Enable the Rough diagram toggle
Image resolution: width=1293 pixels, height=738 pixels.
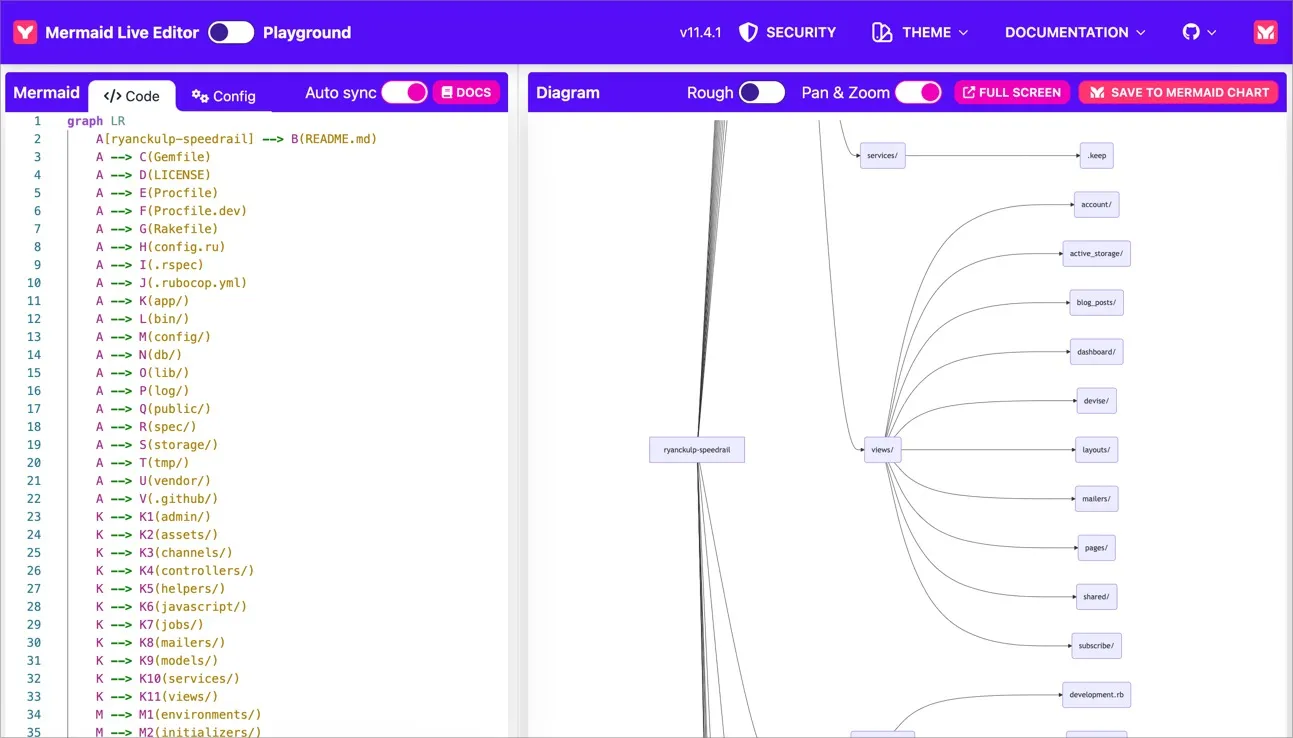point(762,93)
